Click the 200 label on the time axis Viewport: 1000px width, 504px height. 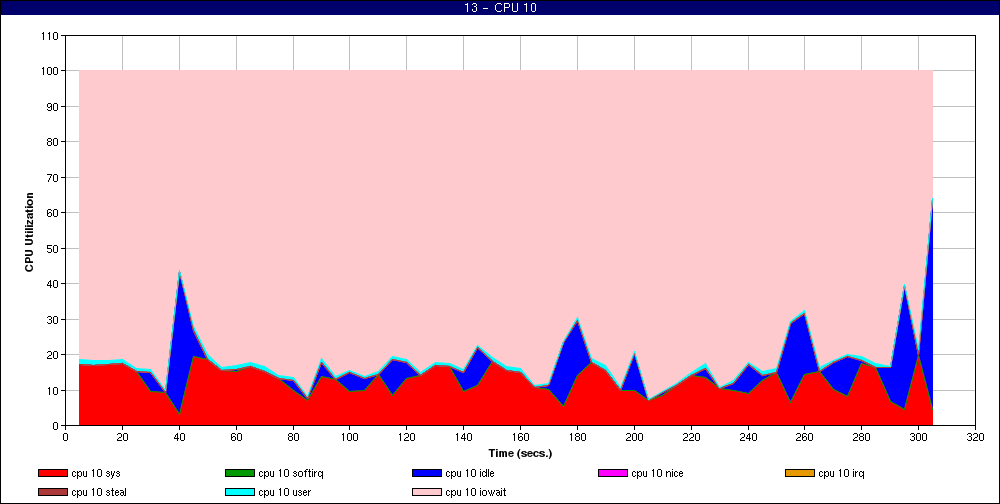634,437
